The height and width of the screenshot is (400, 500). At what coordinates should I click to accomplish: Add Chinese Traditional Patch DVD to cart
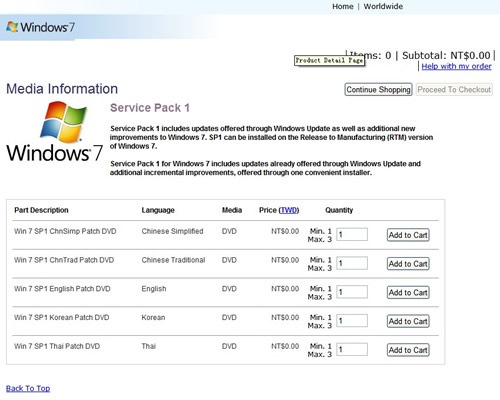408,264
